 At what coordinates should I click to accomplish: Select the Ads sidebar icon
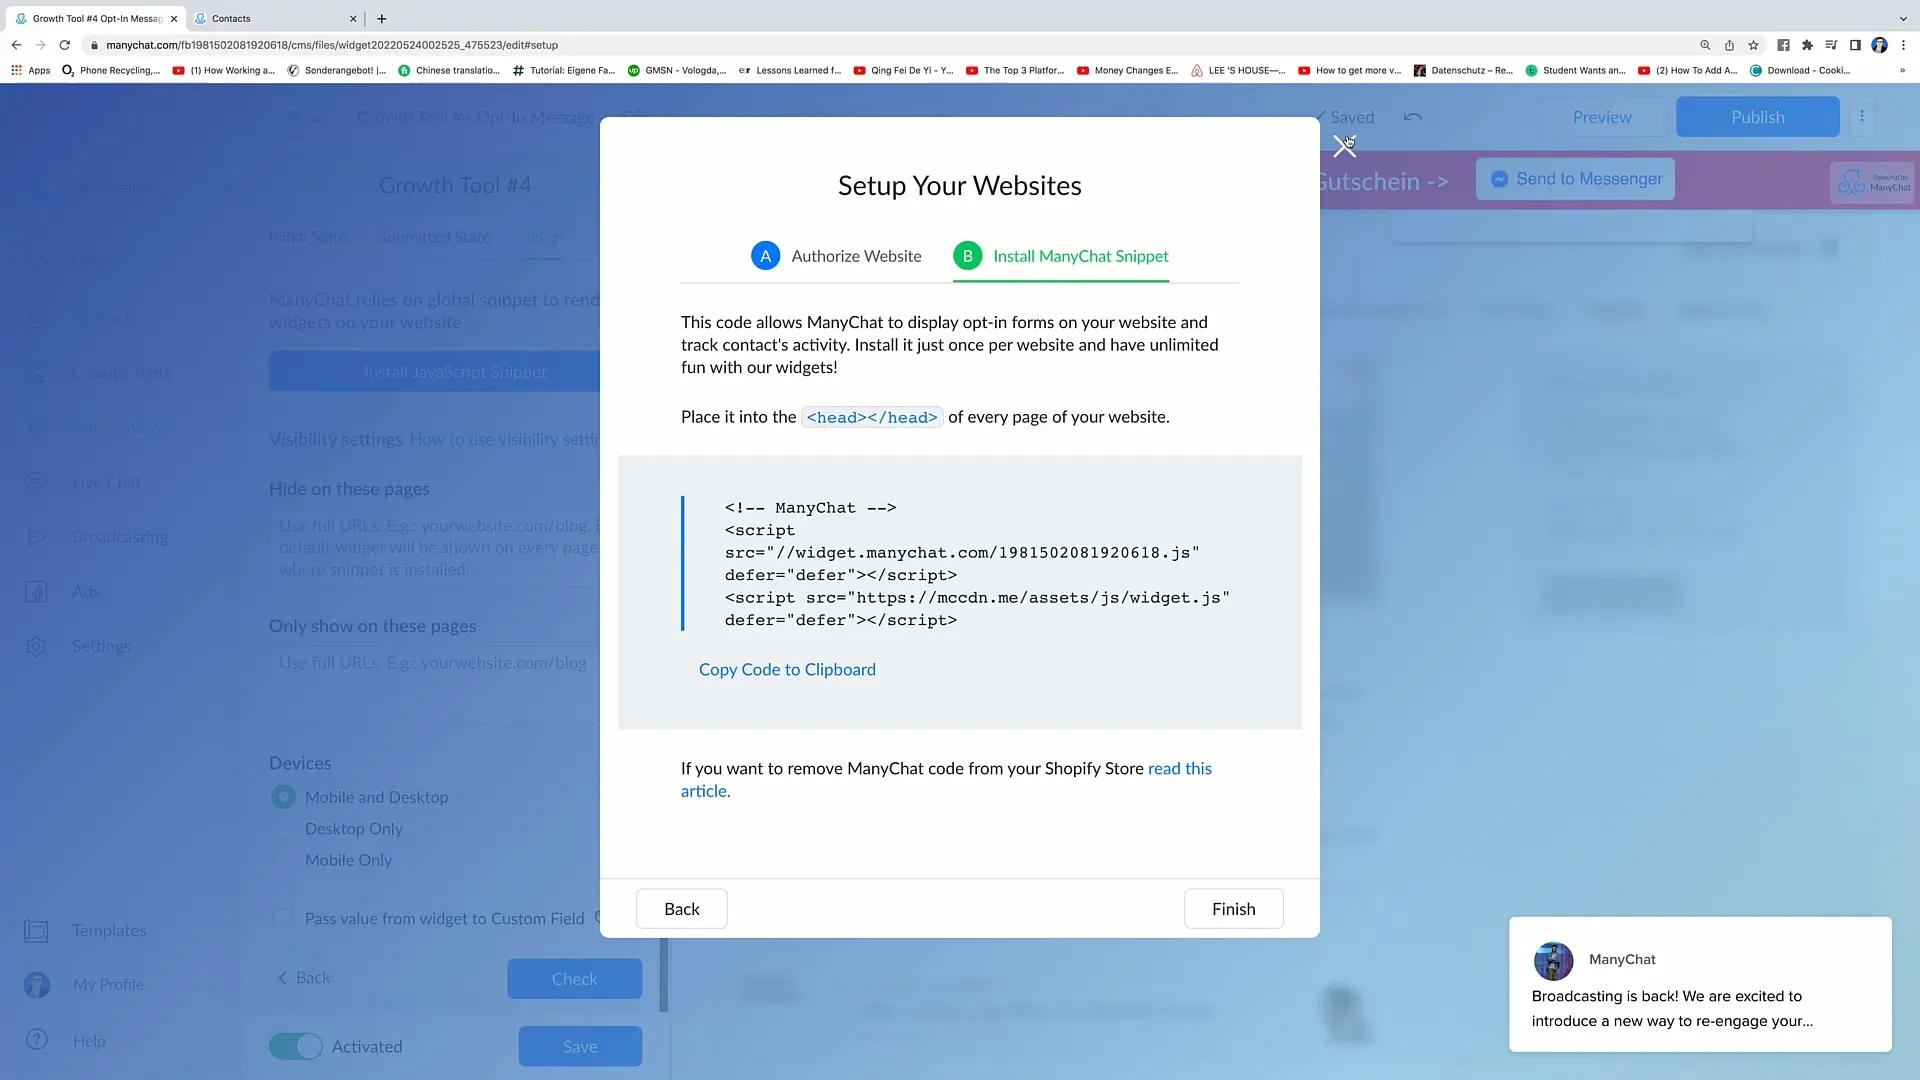click(x=36, y=591)
